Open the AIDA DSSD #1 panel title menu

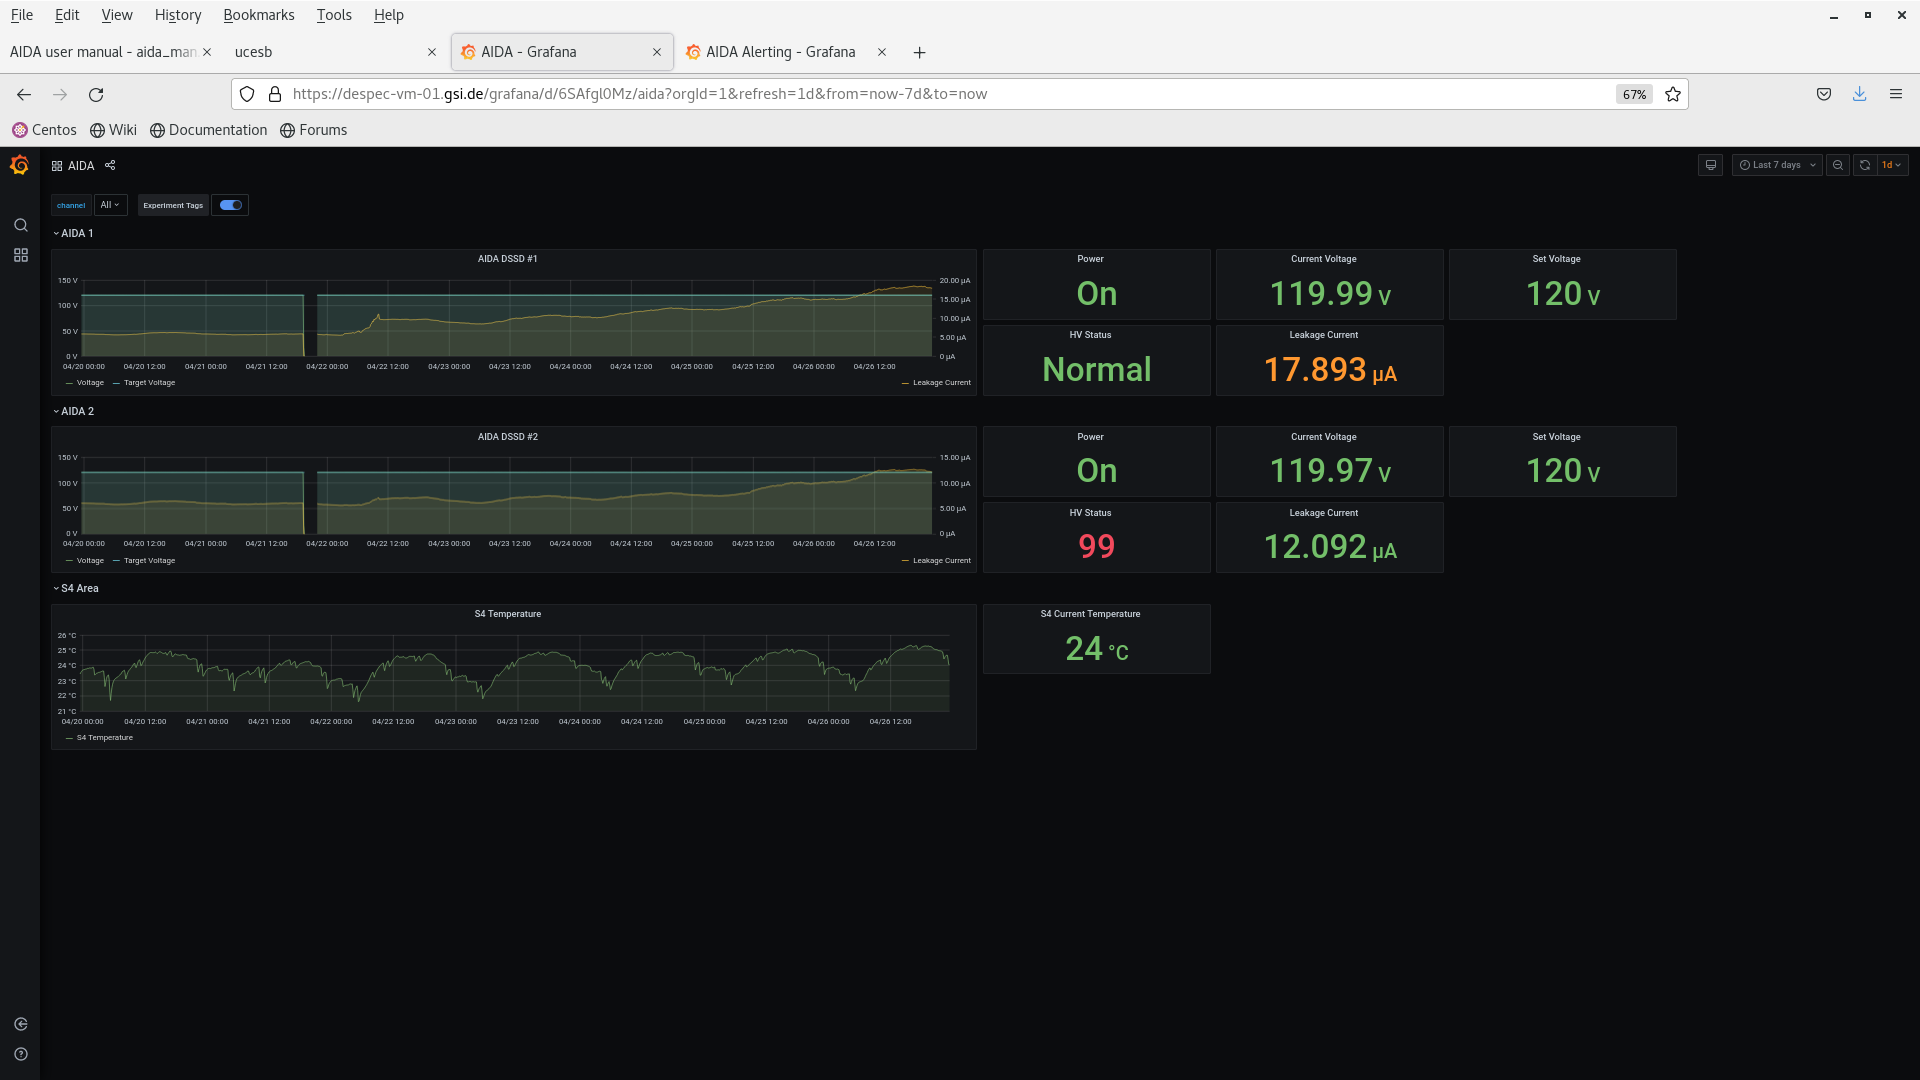(x=508, y=259)
